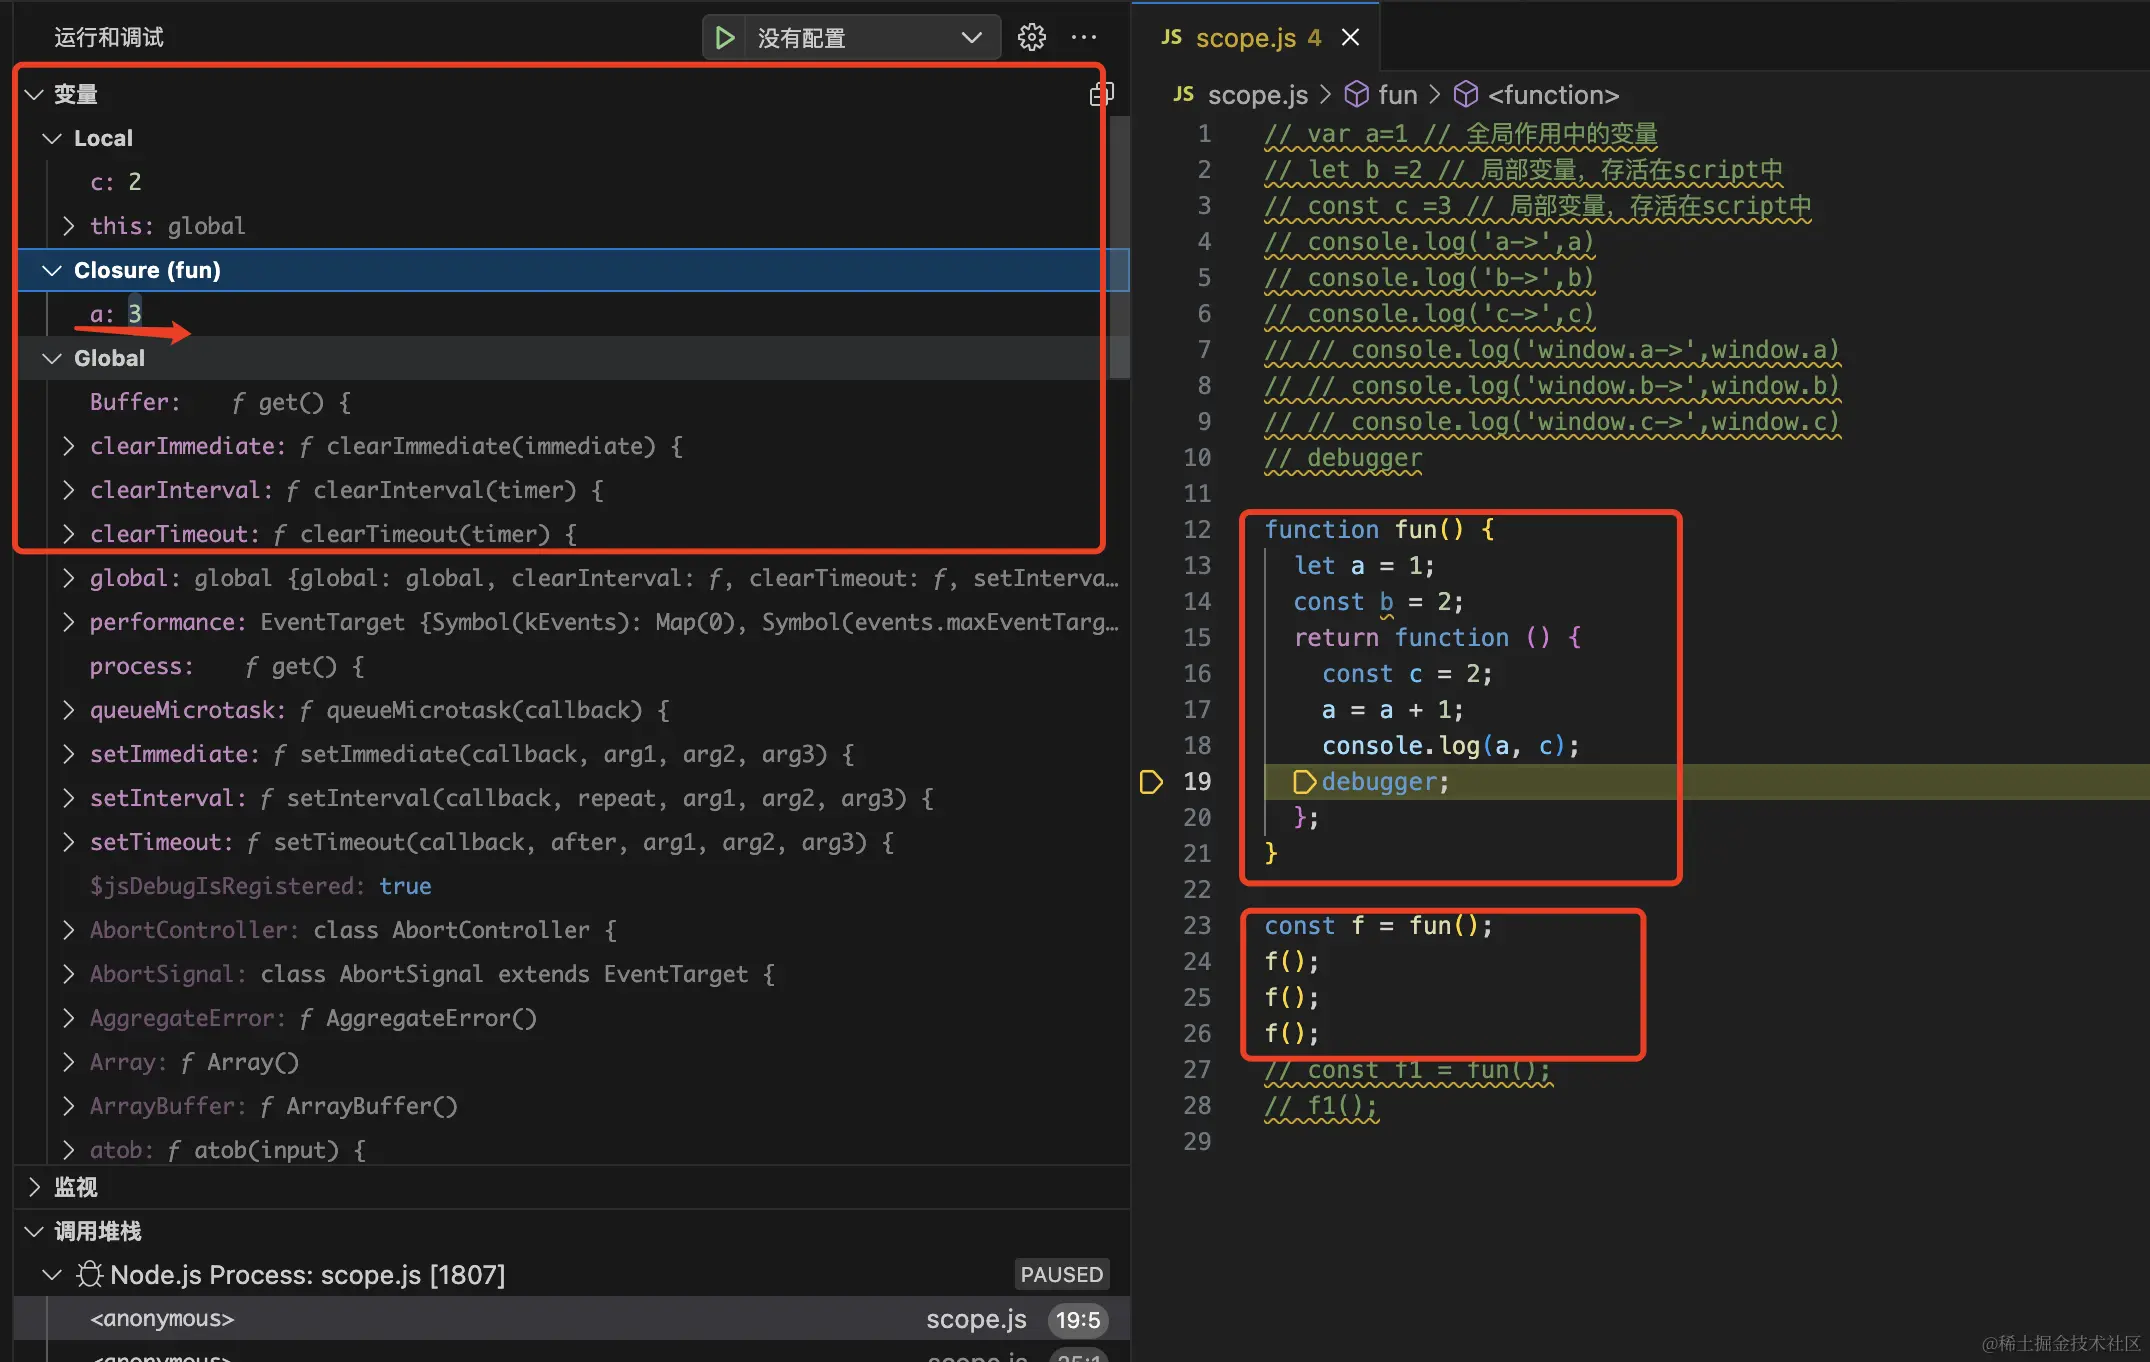
Task: Close the scope.js editor tab
Action: [x=1350, y=37]
